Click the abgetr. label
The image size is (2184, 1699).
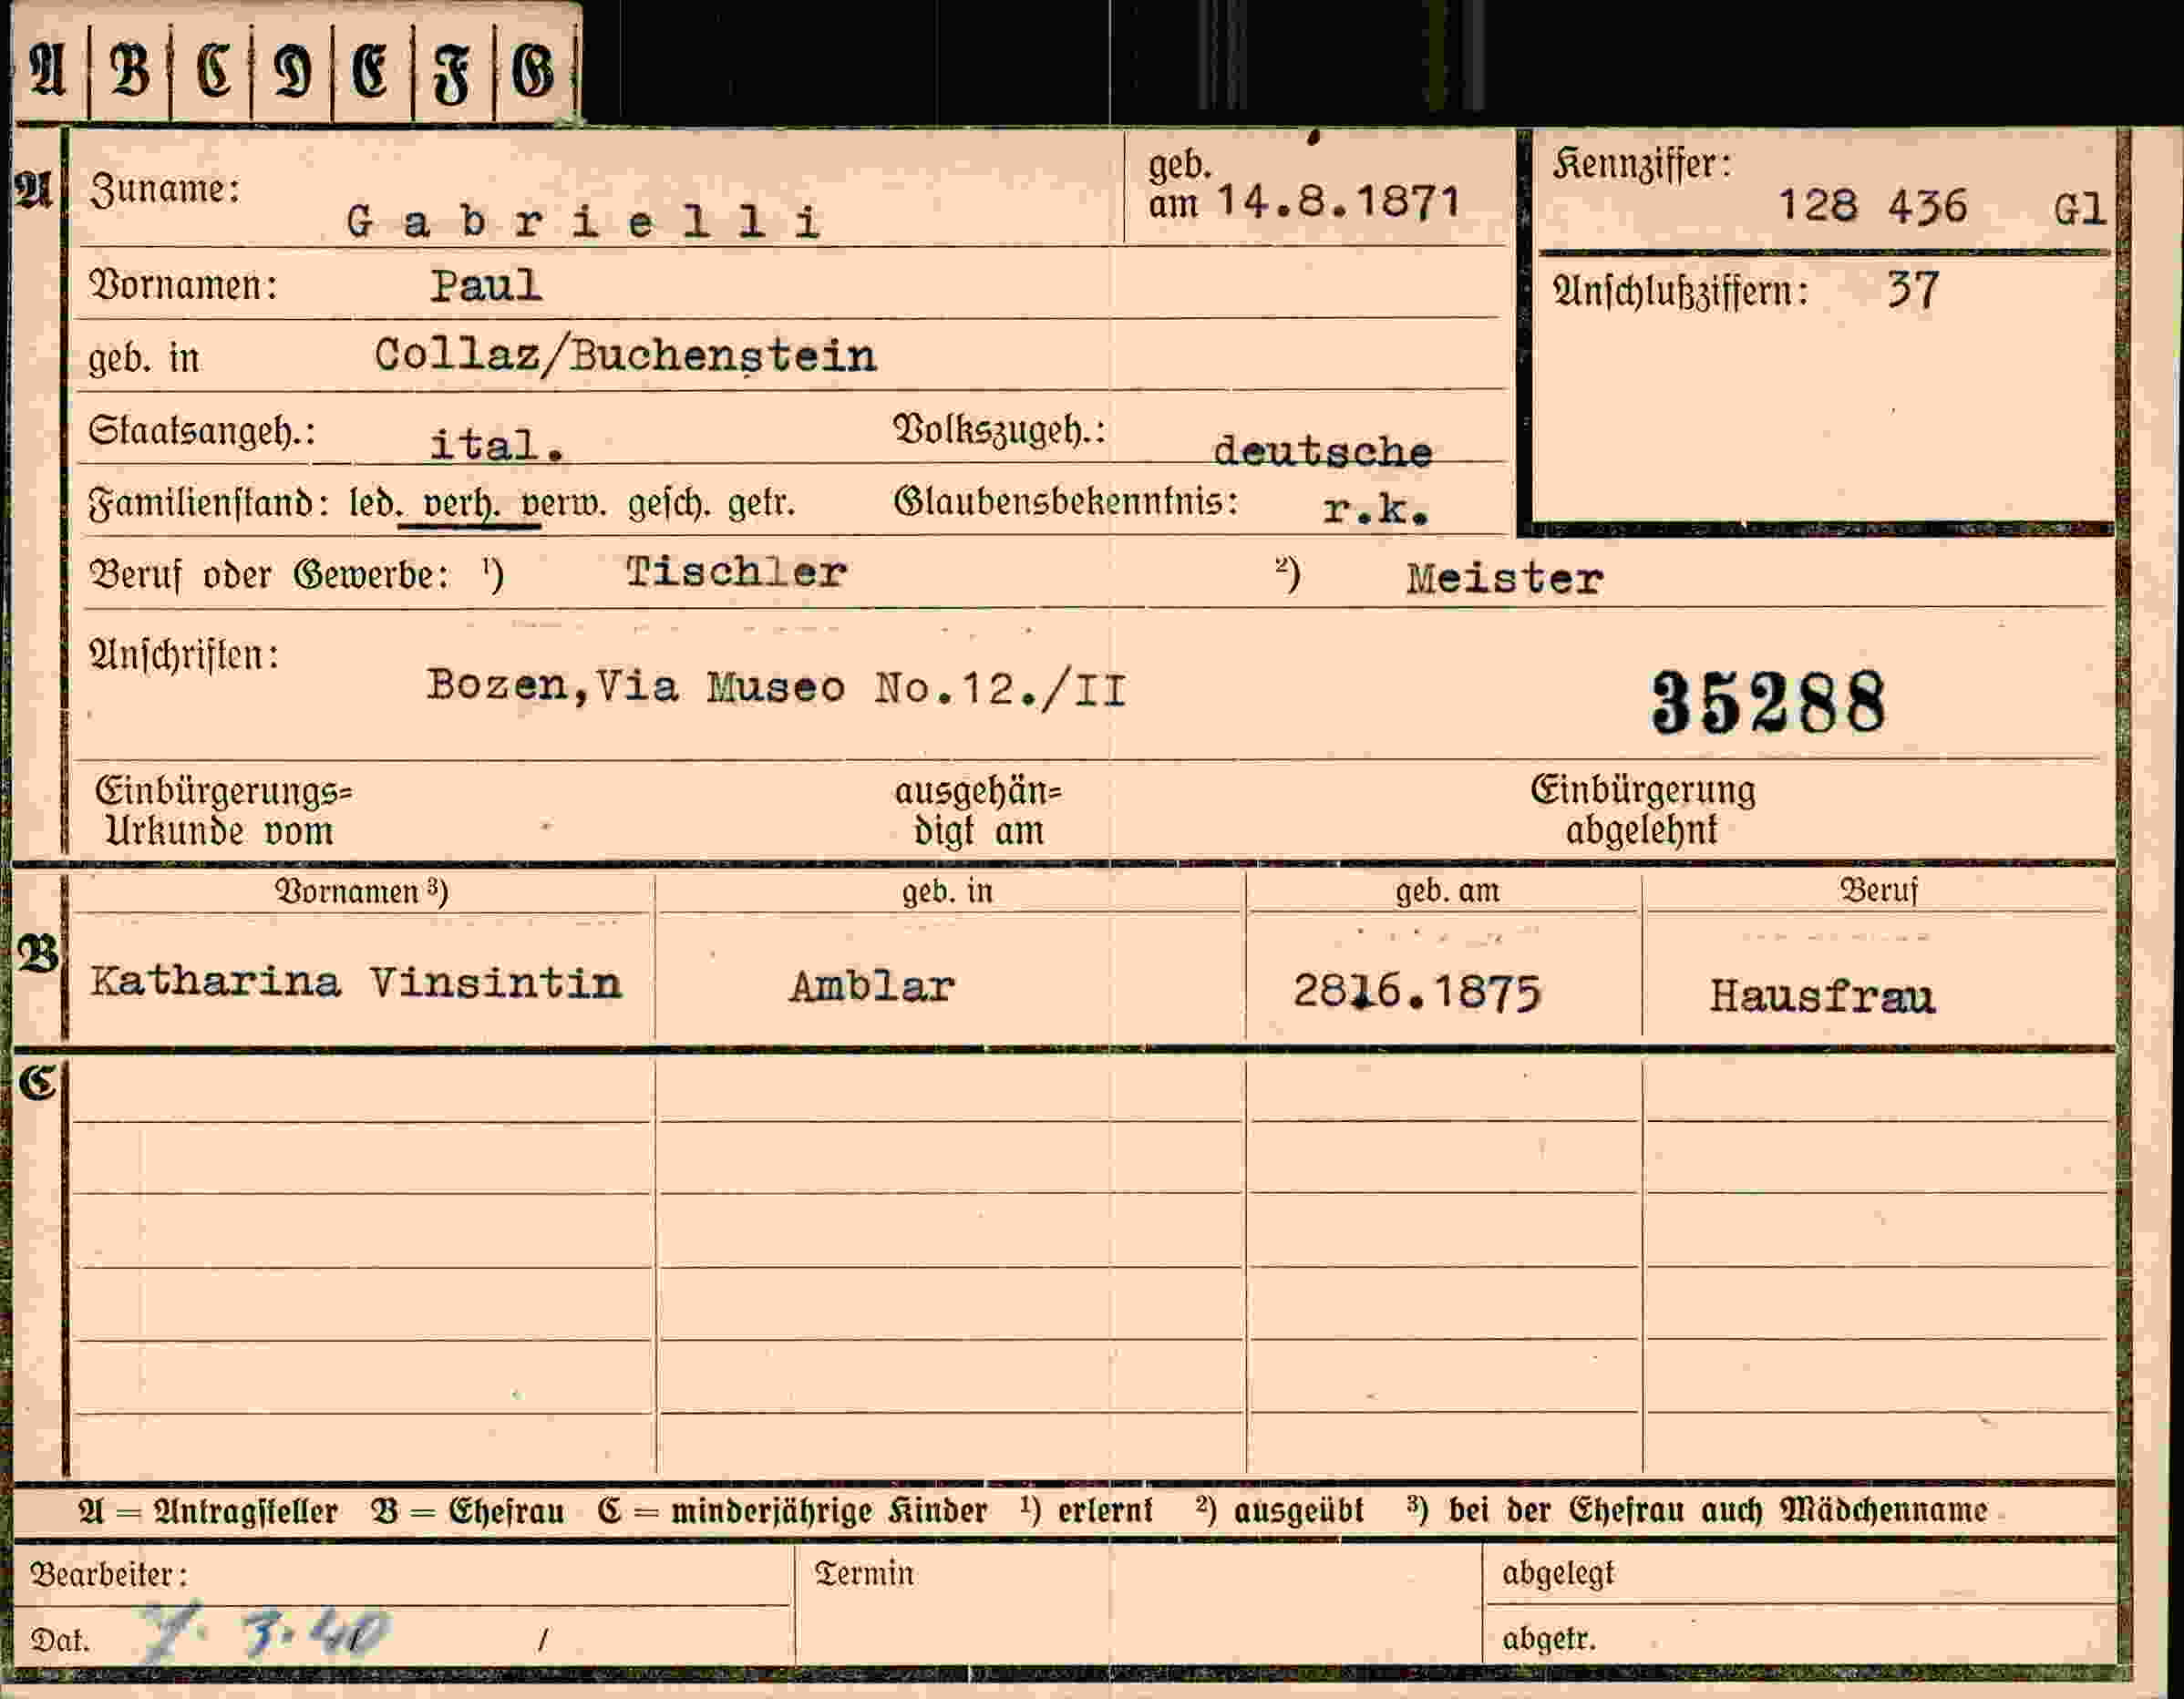pyautogui.click(x=1549, y=1638)
